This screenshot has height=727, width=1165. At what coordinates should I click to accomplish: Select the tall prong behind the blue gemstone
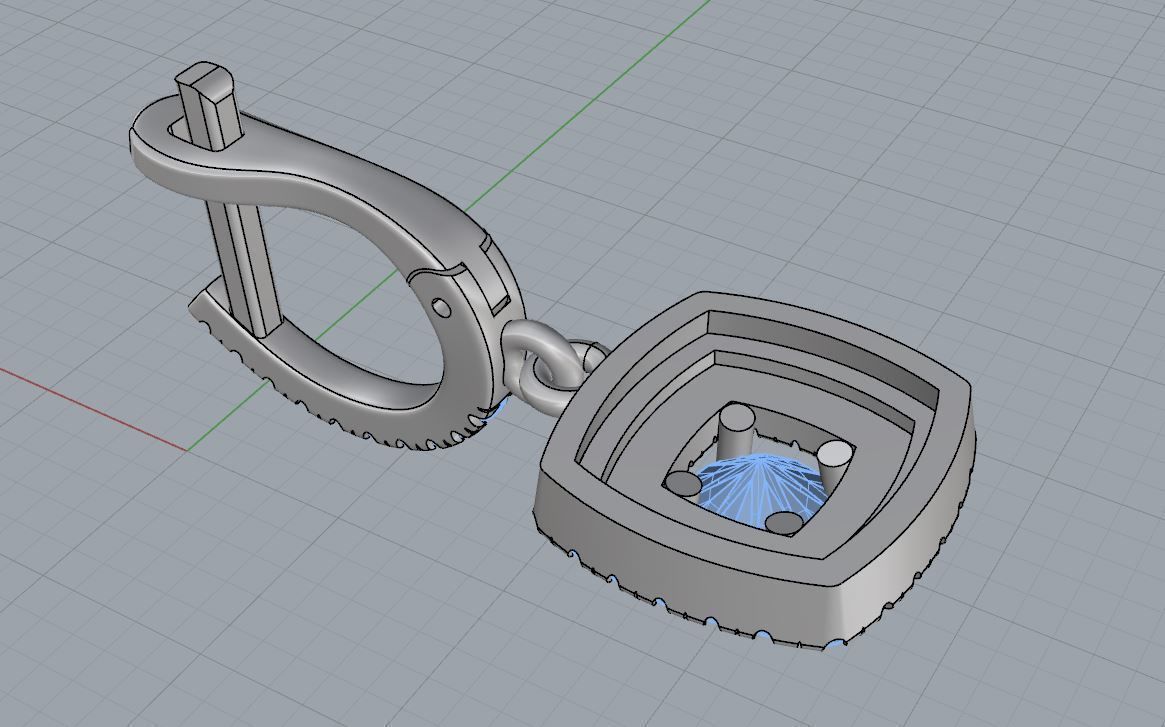[734, 431]
